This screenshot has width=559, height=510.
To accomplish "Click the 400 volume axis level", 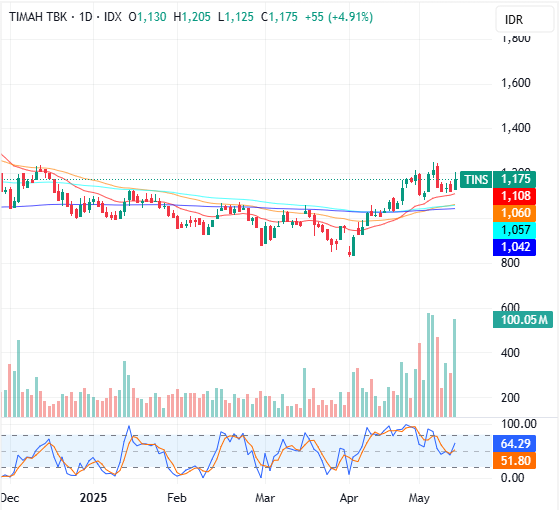I will tap(510, 353).
